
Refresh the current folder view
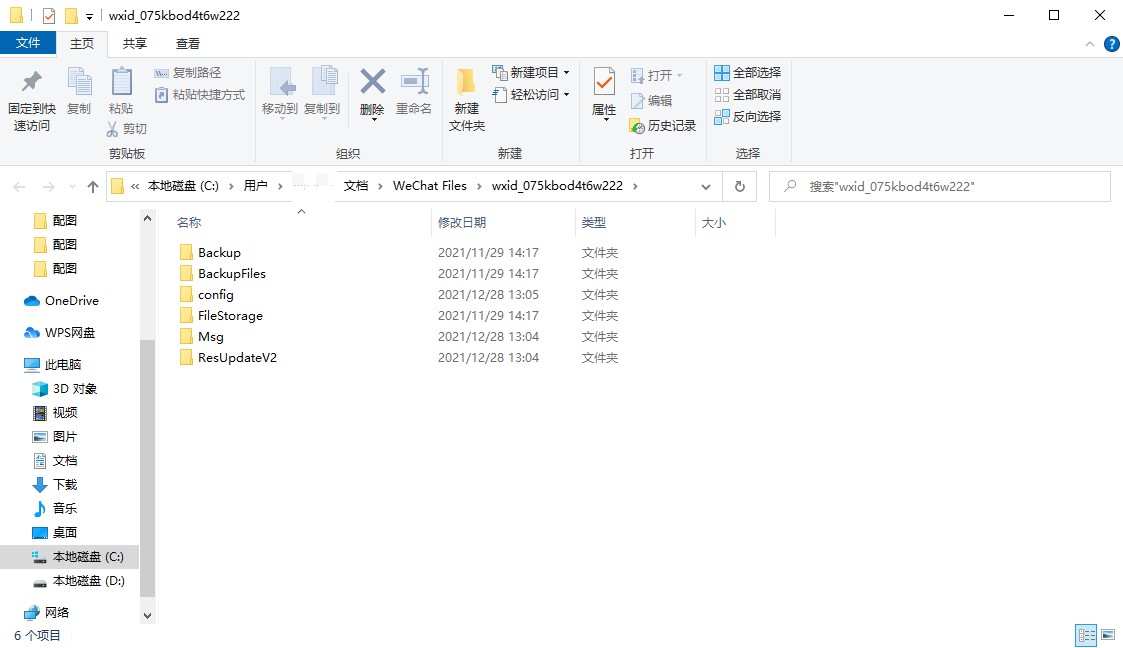pos(739,186)
